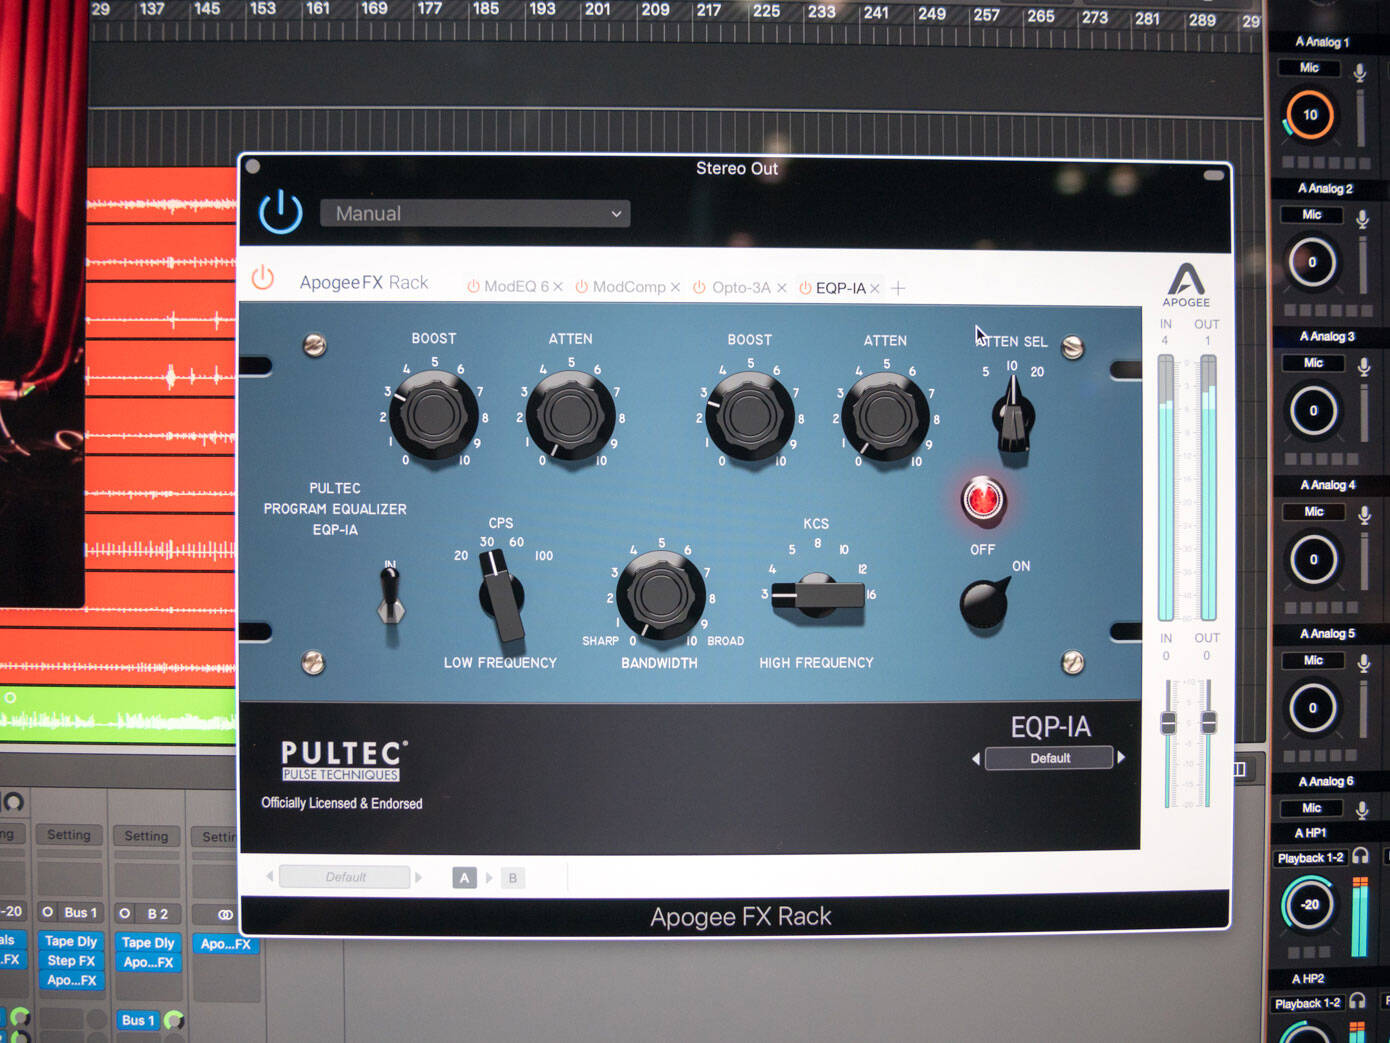Toggle EQP-IA bypass power icon
This screenshot has width=1390, height=1043.
[805, 288]
